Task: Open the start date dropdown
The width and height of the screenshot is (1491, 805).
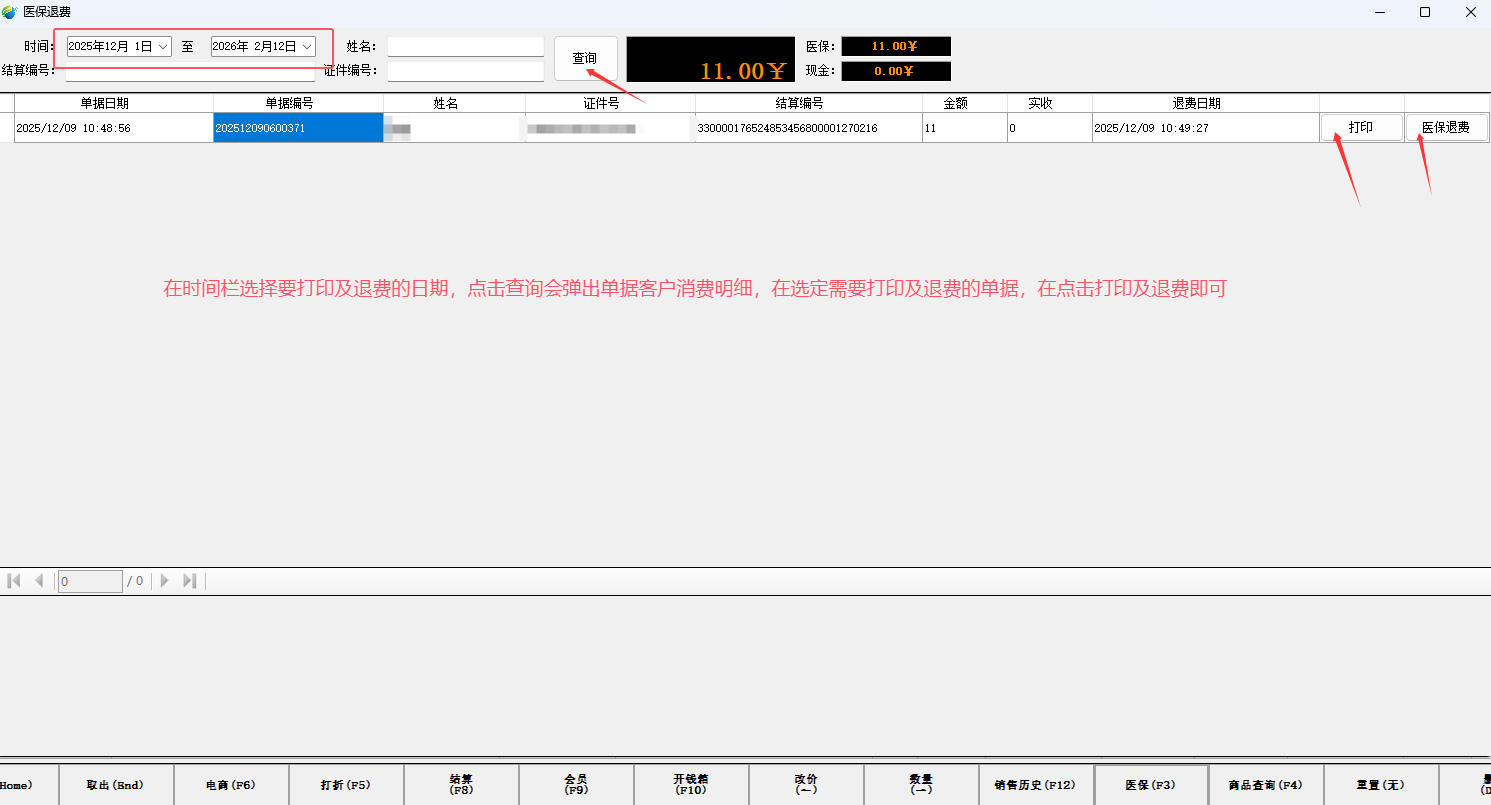Action: pos(163,47)
